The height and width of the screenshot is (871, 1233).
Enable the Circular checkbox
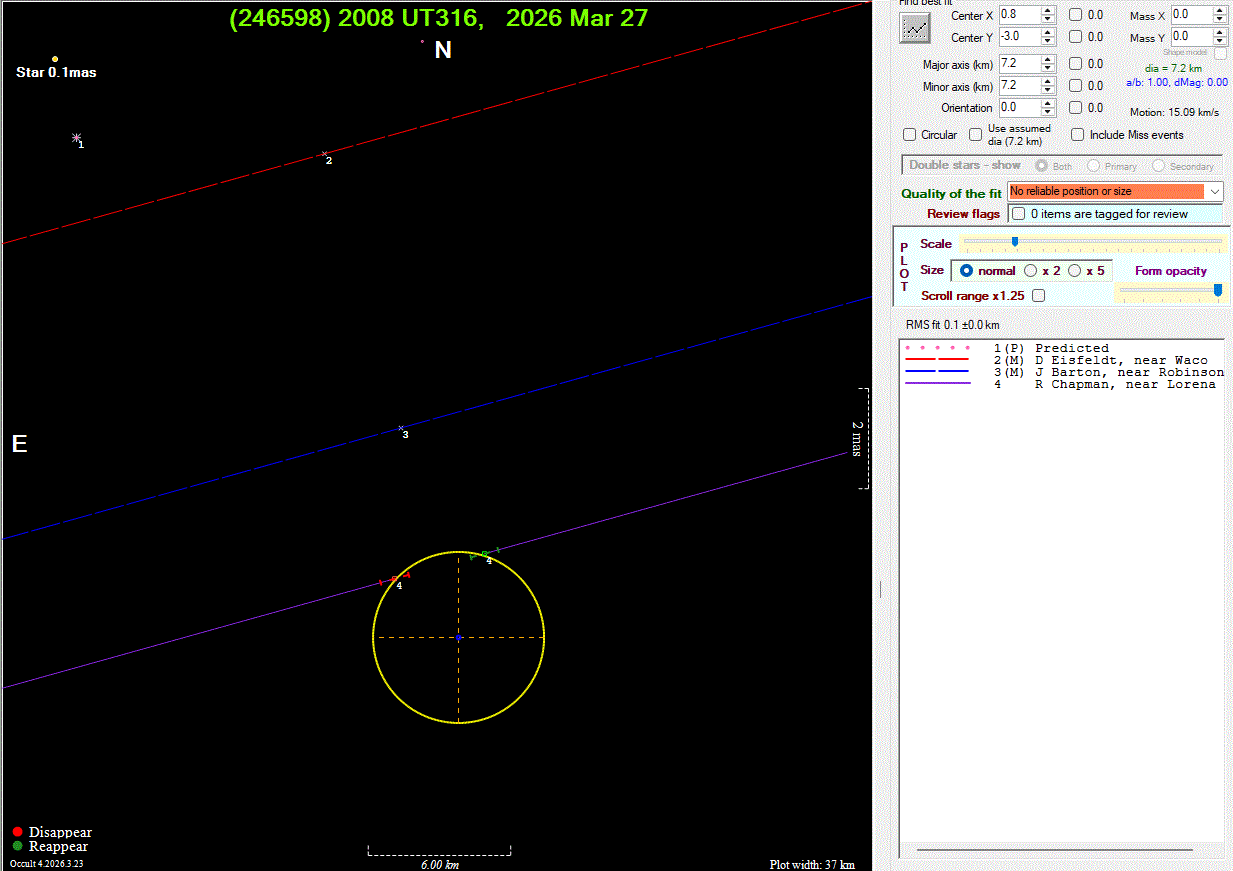pos(910,135)
